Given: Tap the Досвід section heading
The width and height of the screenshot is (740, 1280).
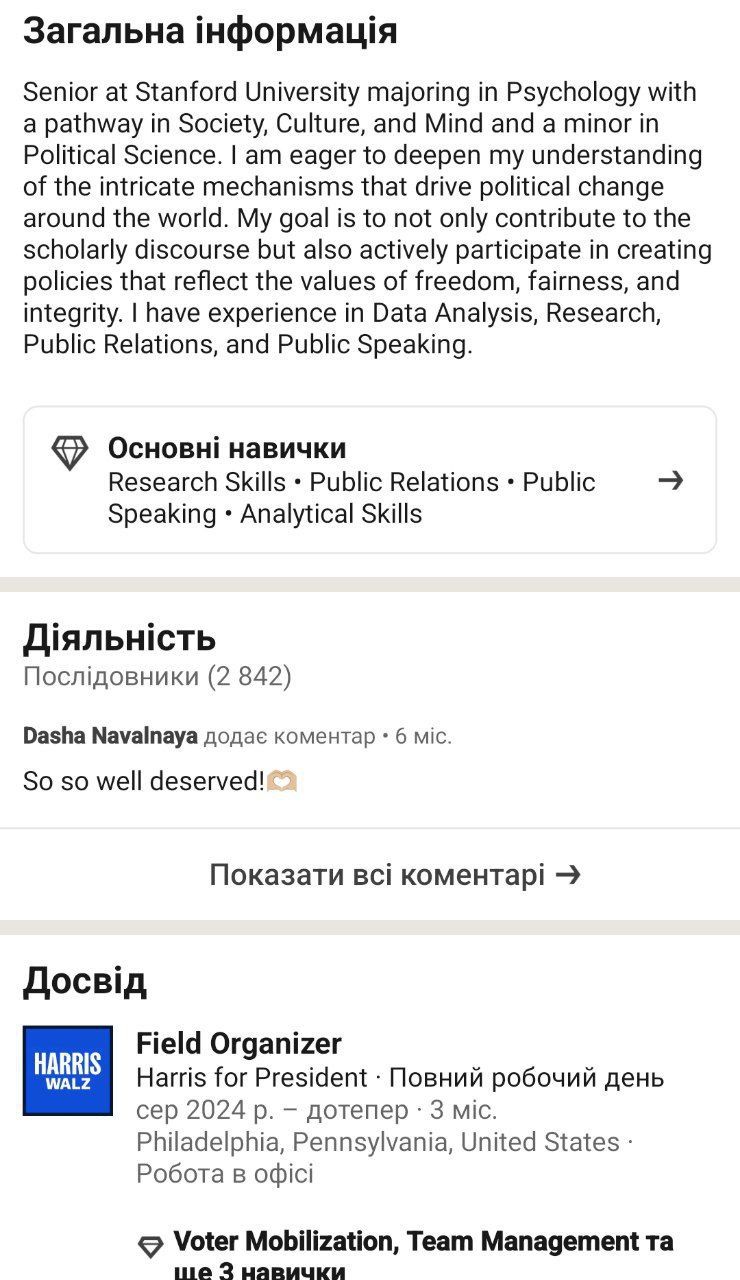Looking at the screenshot, I should click(85, 981).
